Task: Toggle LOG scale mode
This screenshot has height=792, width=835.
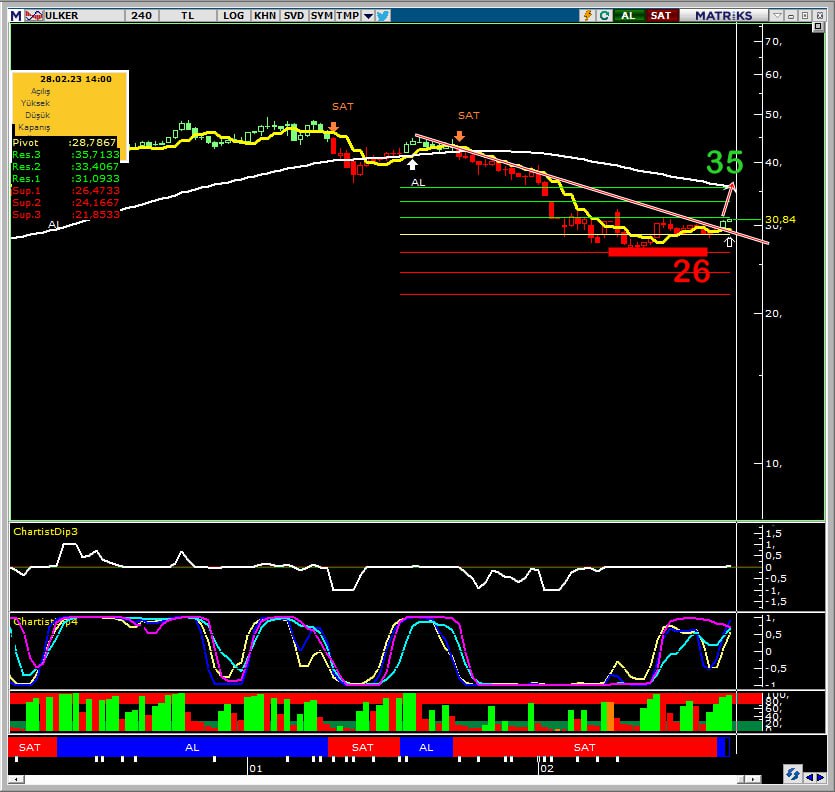Action: 233,15
